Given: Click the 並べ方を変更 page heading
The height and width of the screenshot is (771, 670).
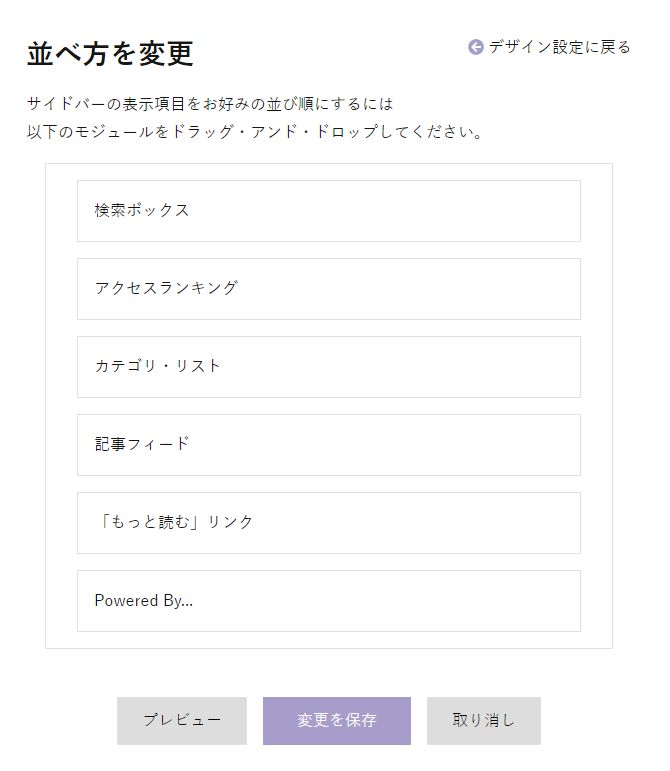Looking at the screenshot, I should (x=110, y=54).
